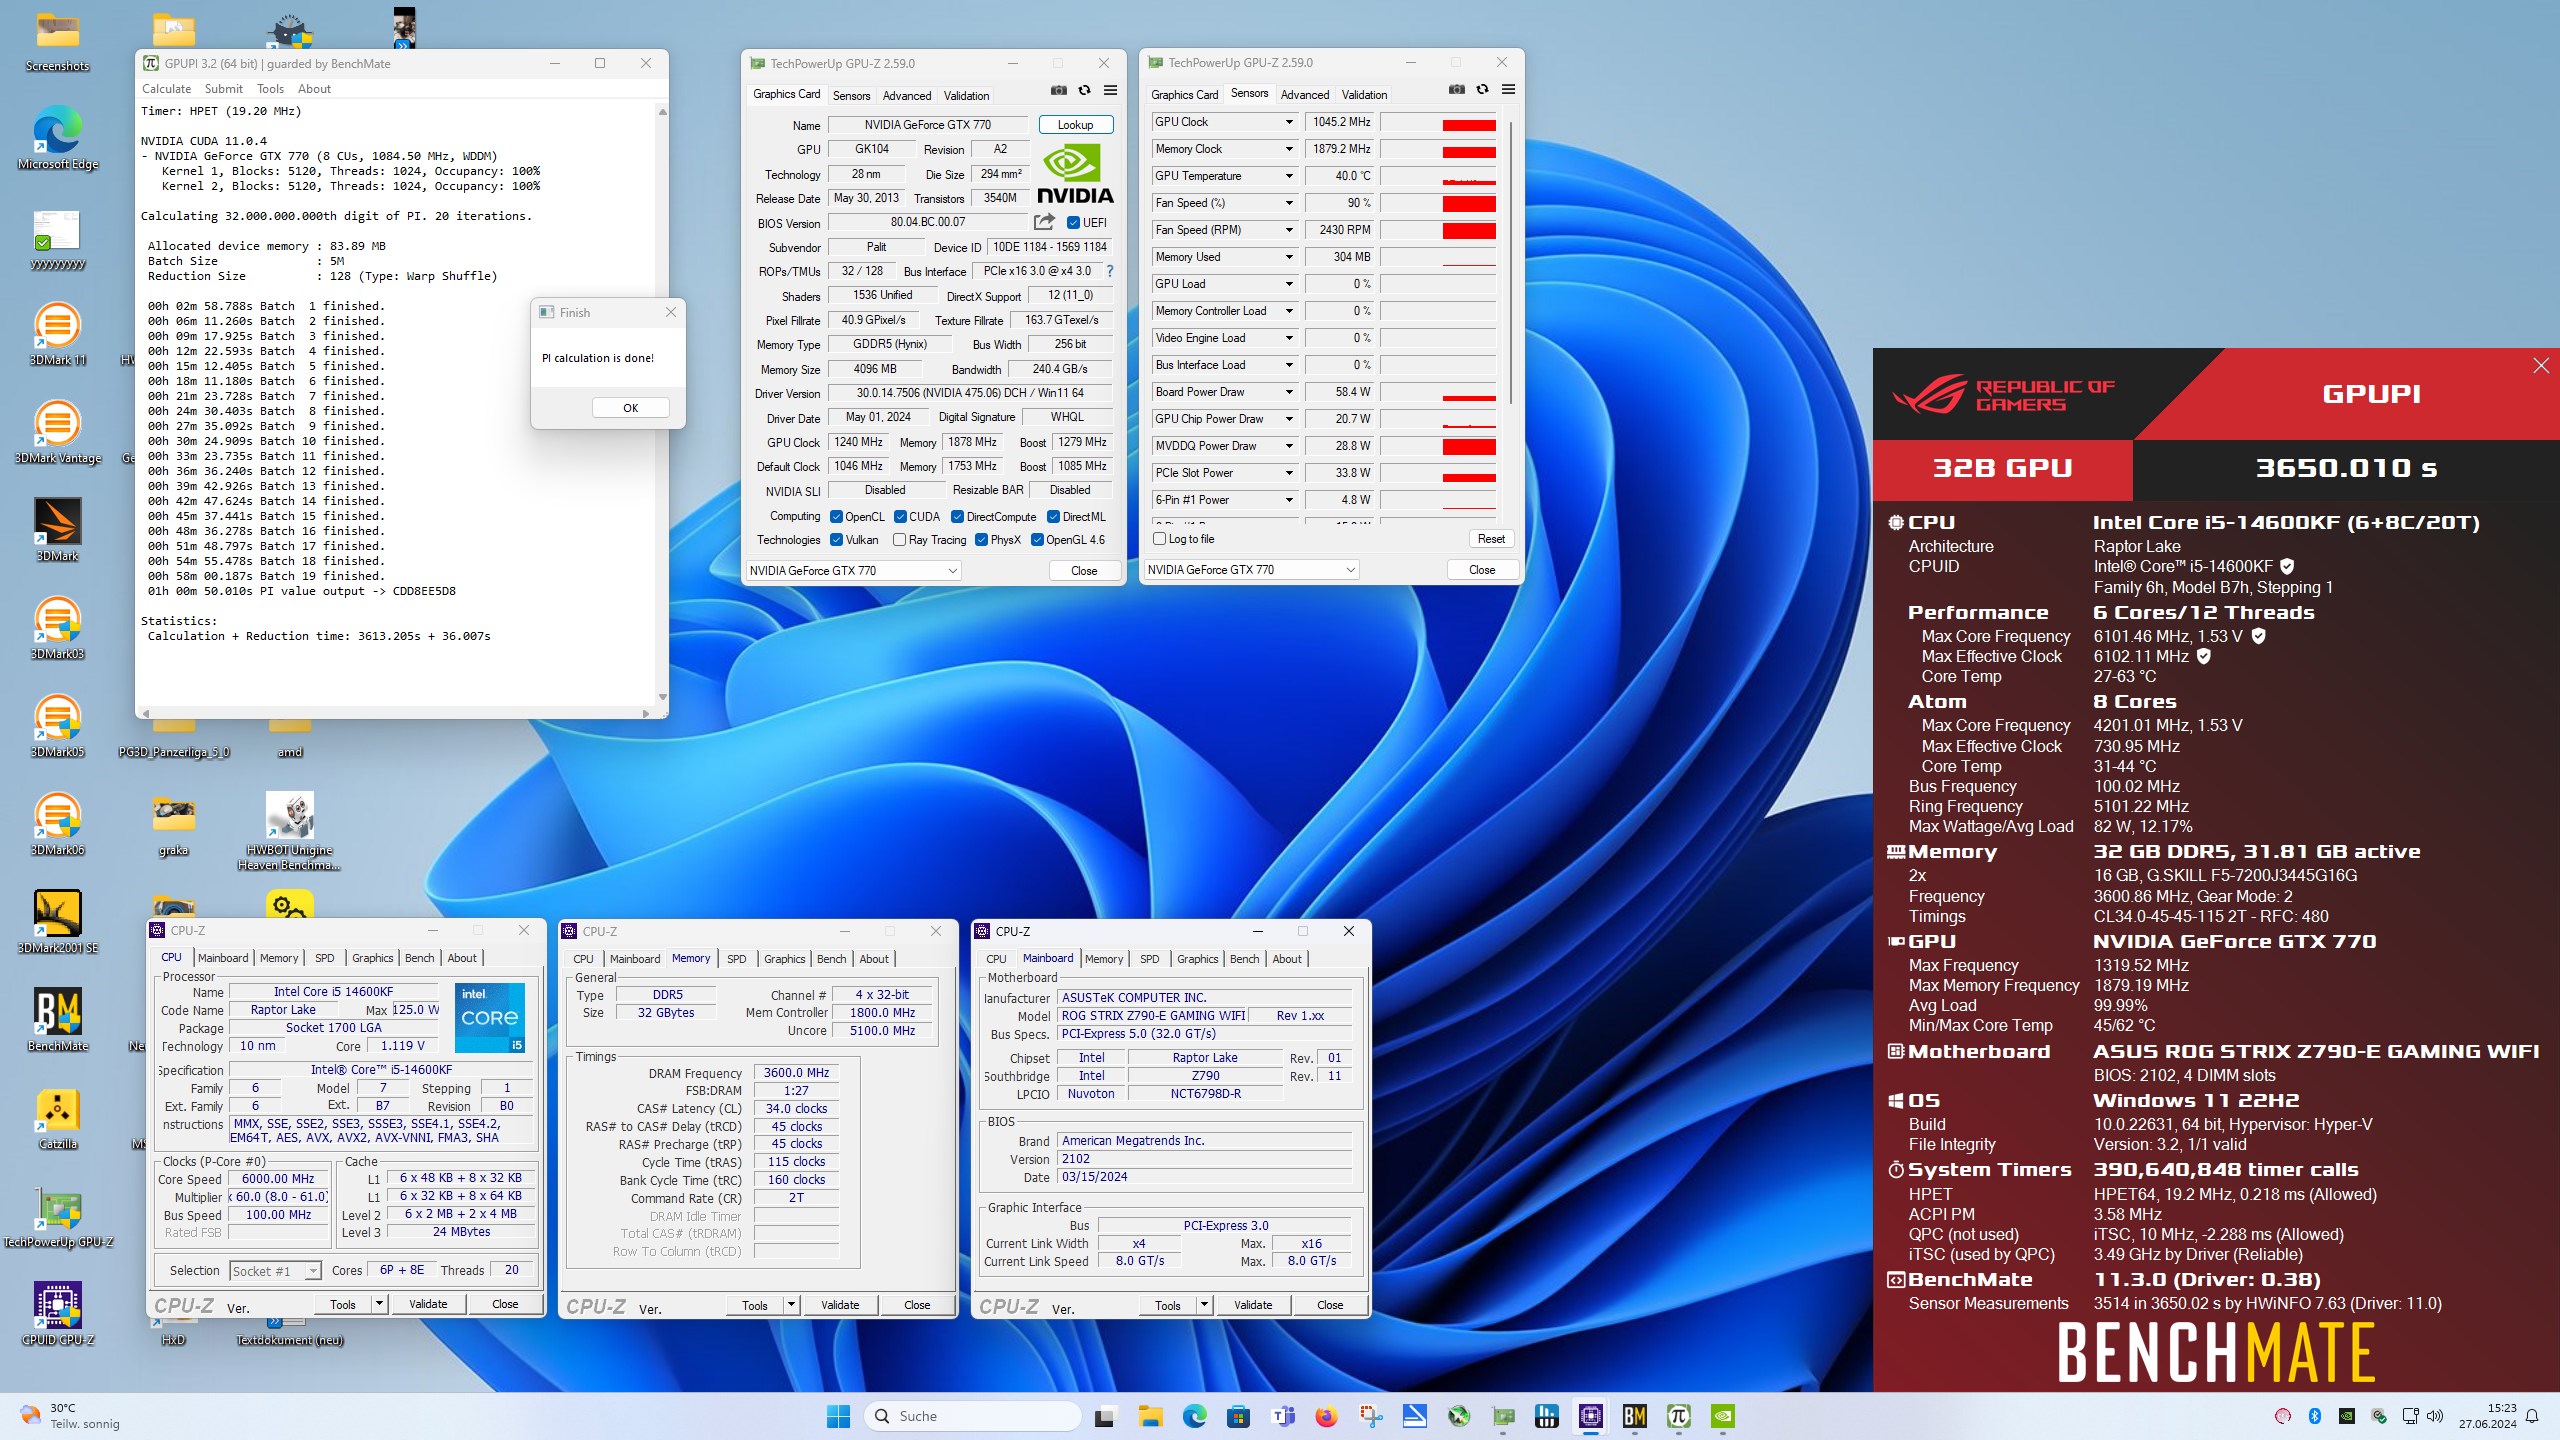Click Close in CPU-Z Mainboard window
Viewport: 2560px width, 1440px height.
1330,1305
